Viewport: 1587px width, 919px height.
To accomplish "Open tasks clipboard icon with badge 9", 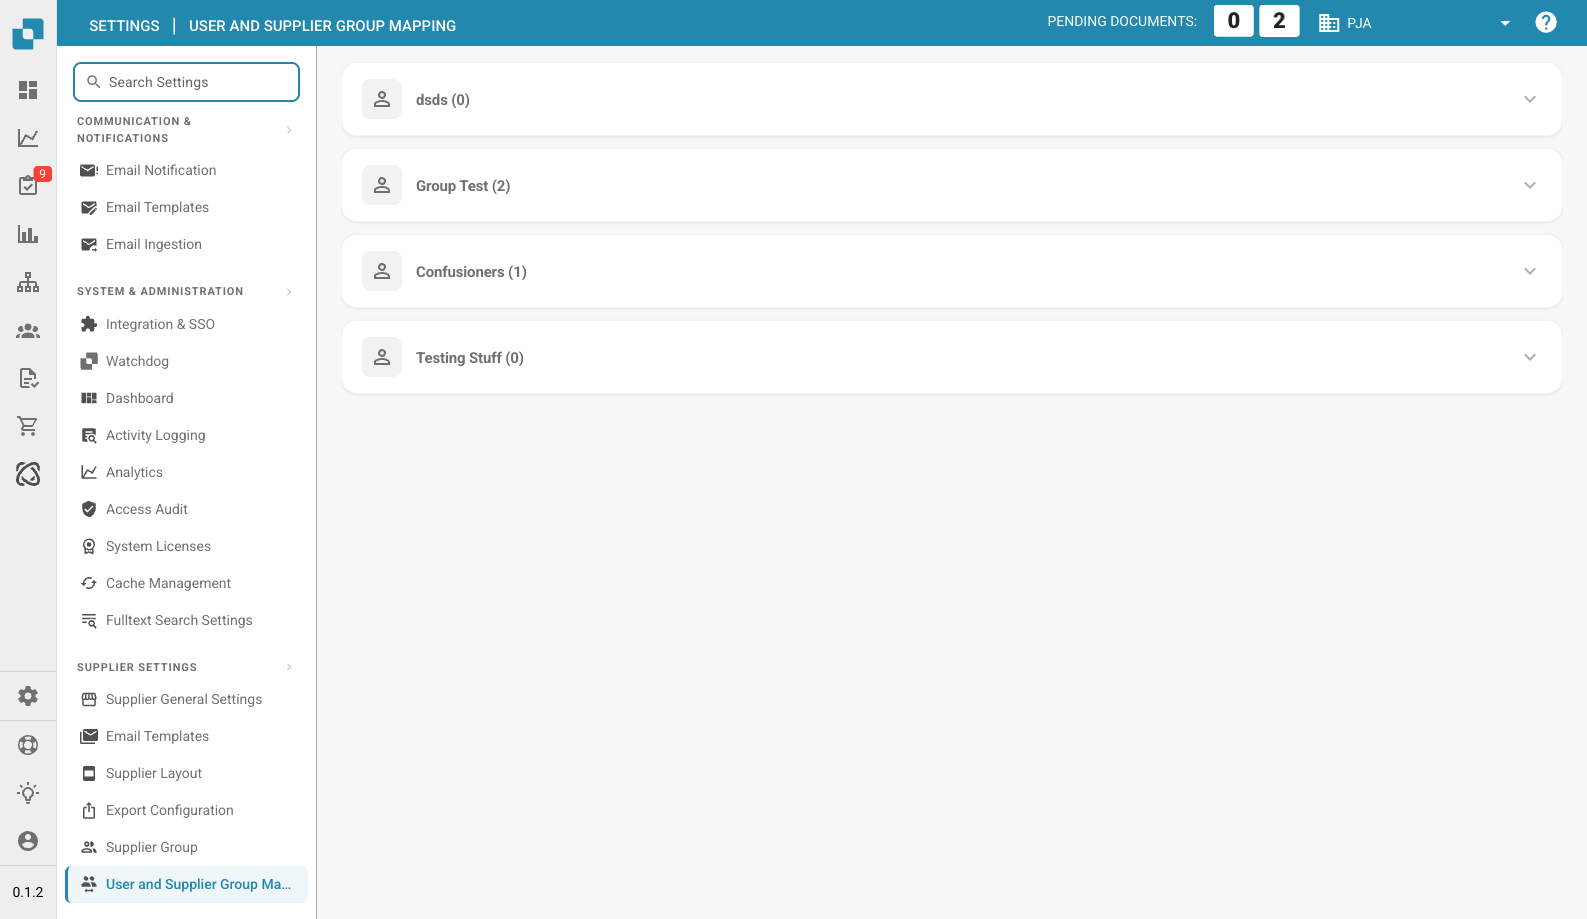I will point(28,185).
